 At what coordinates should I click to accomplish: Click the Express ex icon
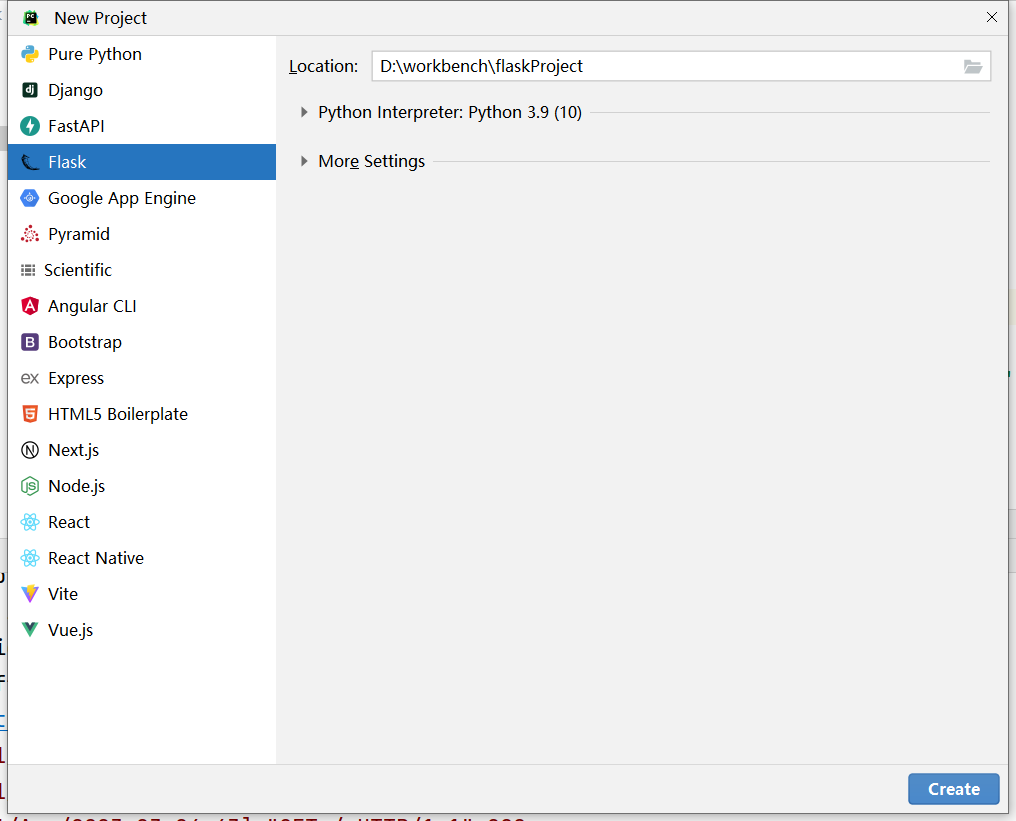[30, 378]
